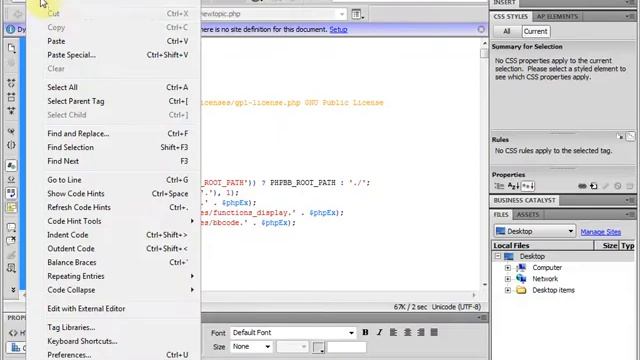Toggle Line Numbers in the coding toolbar
Viewport: 640px width, 360px height.
coord(11,165)
